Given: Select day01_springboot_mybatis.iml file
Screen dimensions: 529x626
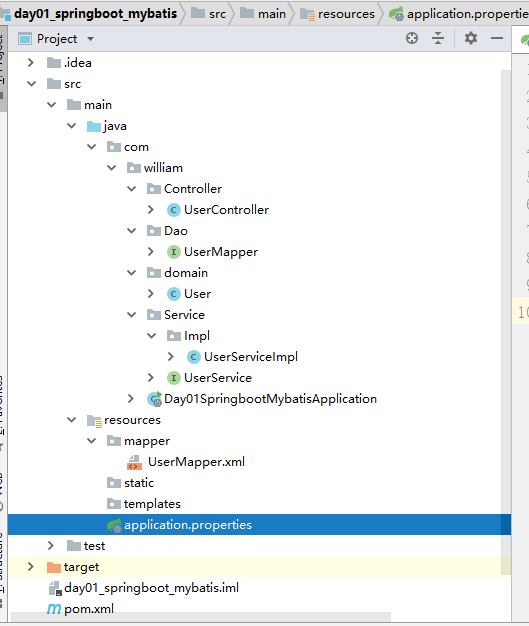Looking at the screenshot, I should point(151,588).
